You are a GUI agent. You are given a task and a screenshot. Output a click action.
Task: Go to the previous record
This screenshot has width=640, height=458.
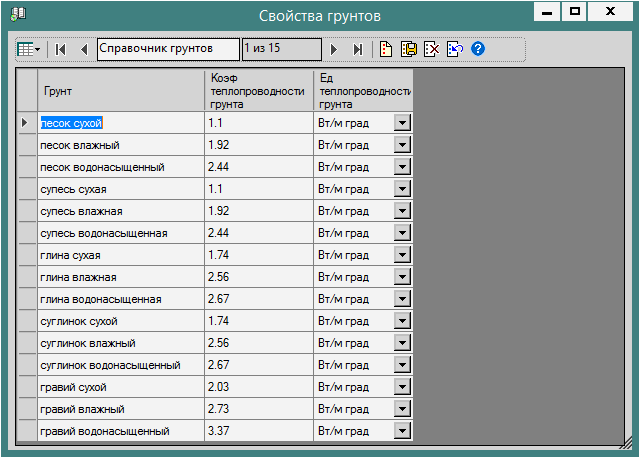pyautogui.click(x=84, y=49)
